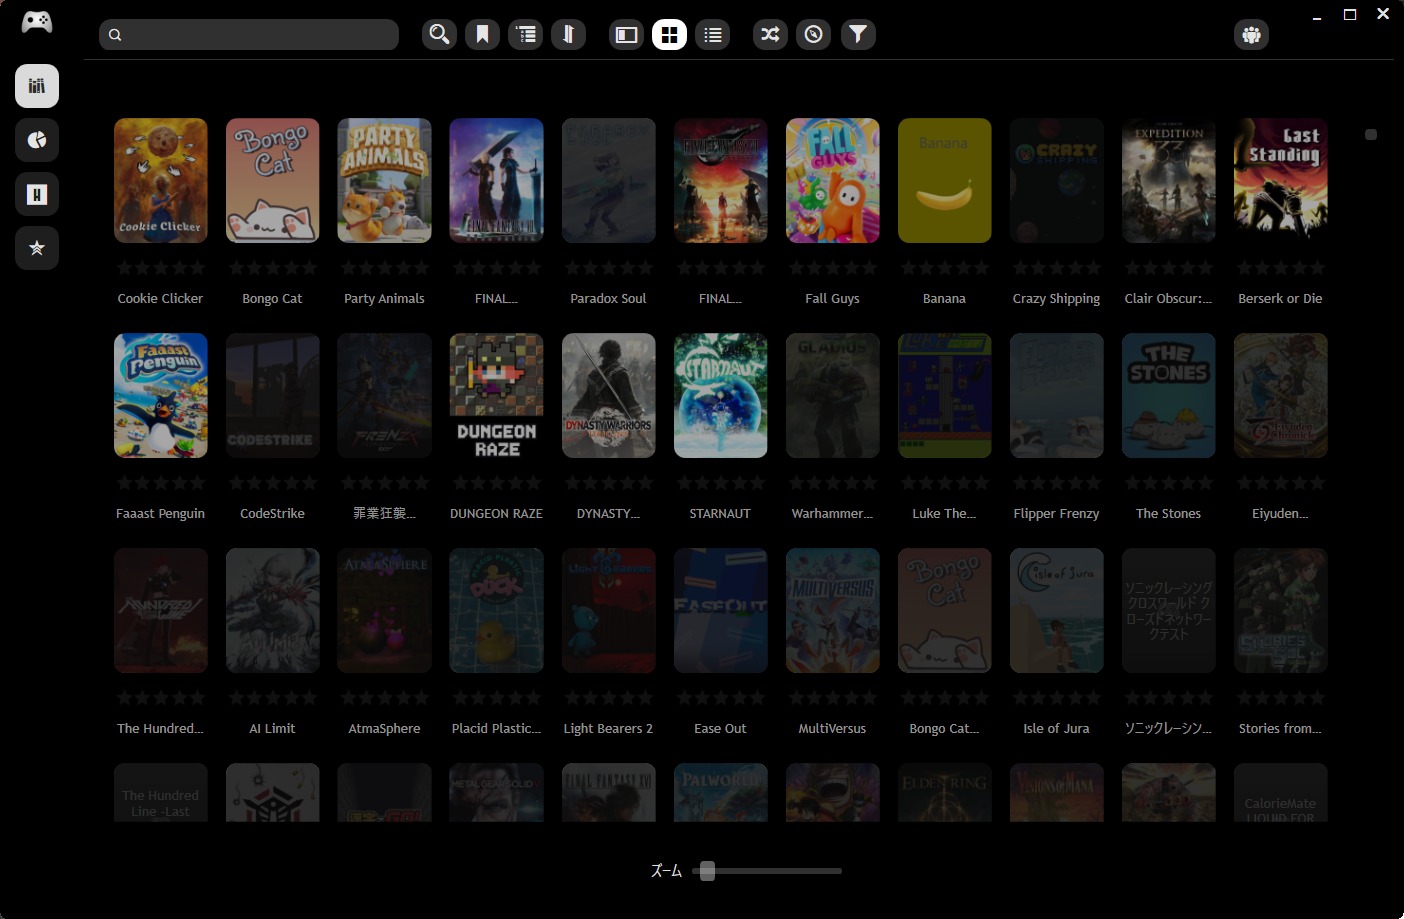The width and height of the screenshot is (1404, 919).
Task: Select the DYNASTY Warriors cover
Action: coord(608,396)
